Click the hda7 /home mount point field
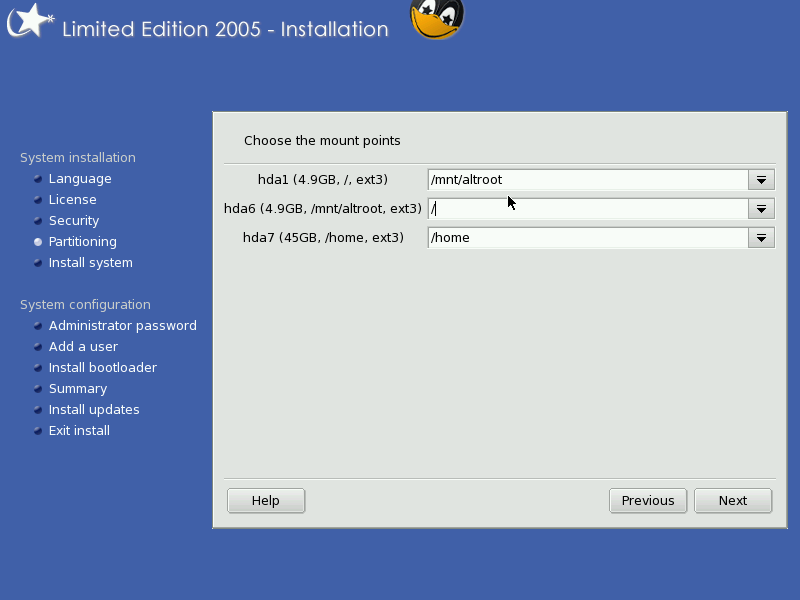This screenshot has height=600, width=800. coord(588,238)
